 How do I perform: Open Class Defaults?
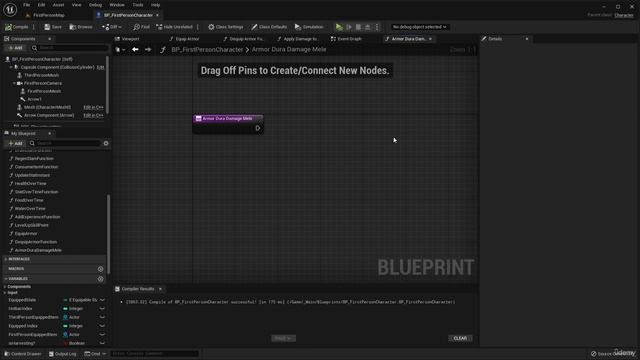pyautogui.click(x=269, y=27)
